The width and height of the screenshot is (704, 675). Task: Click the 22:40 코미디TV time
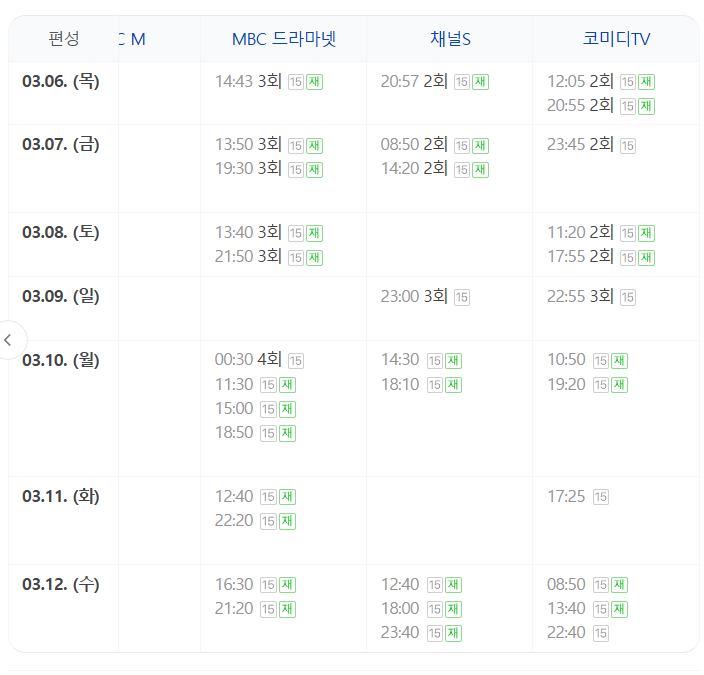[x=566, y=633]
